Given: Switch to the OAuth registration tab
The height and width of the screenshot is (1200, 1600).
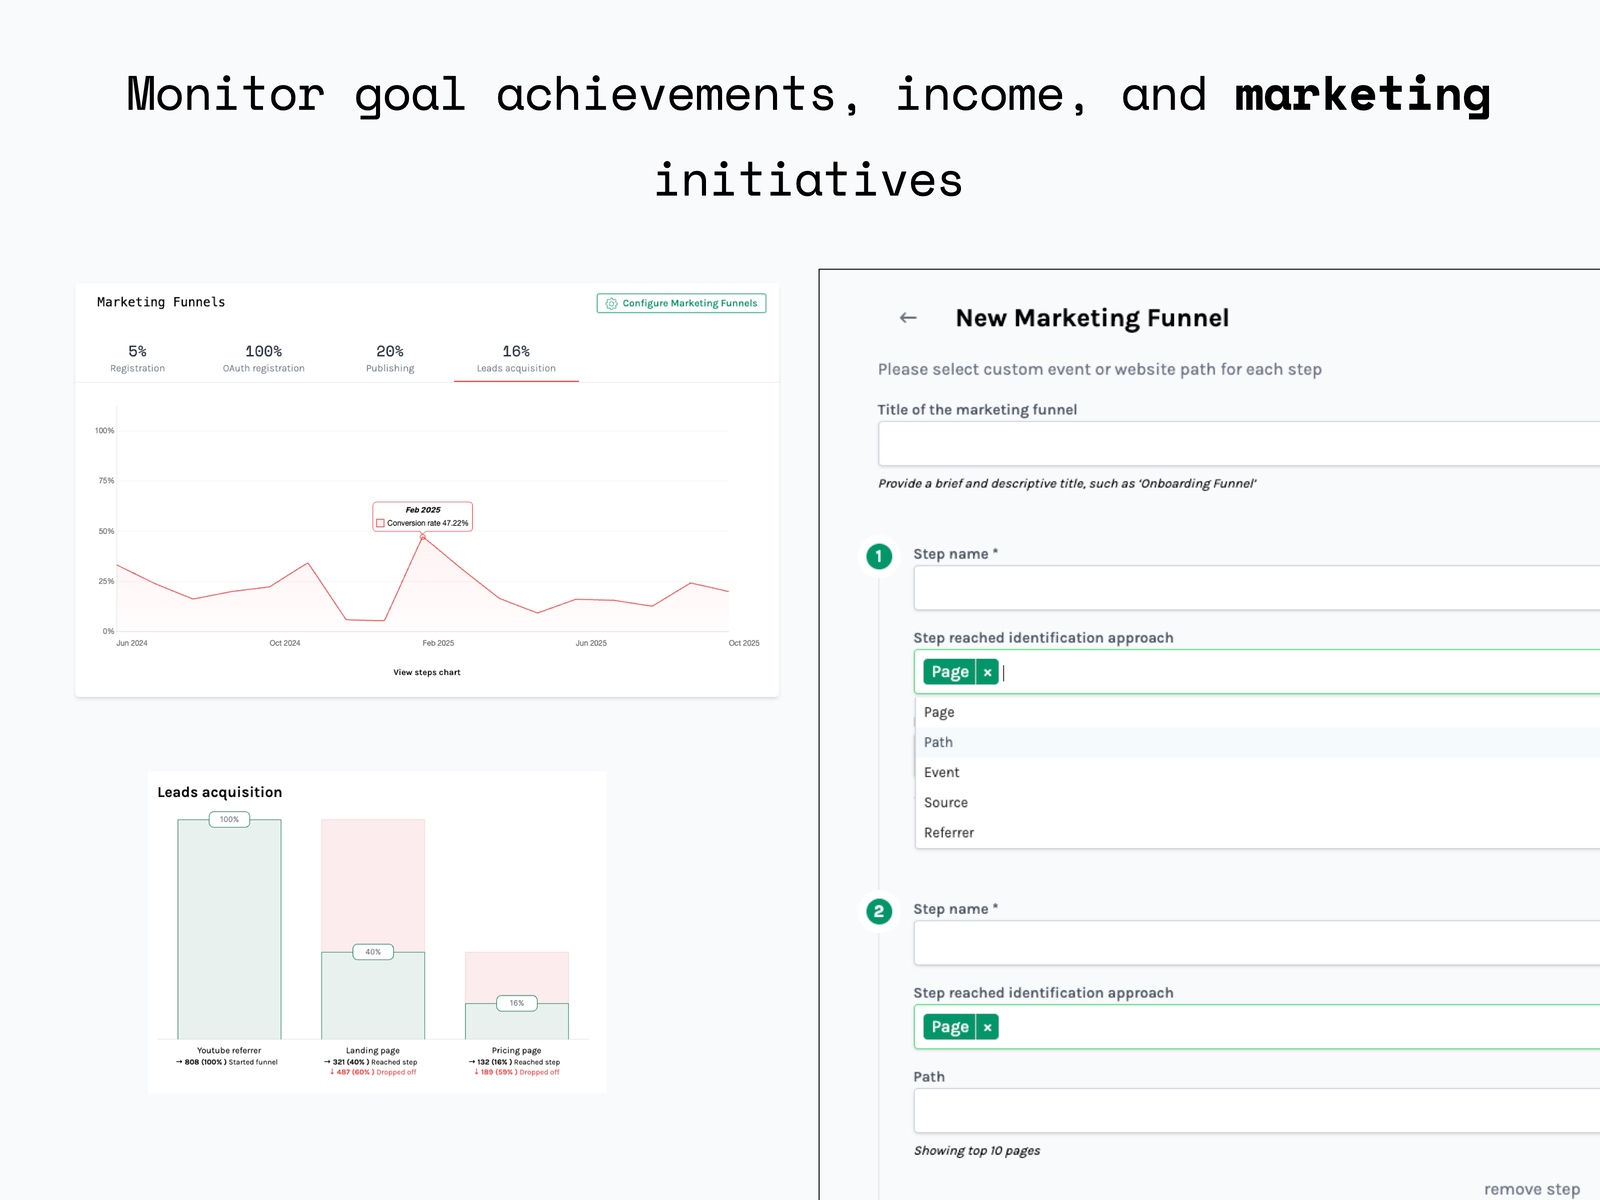Looking at the screenshot, I should (x=264, y=358).
